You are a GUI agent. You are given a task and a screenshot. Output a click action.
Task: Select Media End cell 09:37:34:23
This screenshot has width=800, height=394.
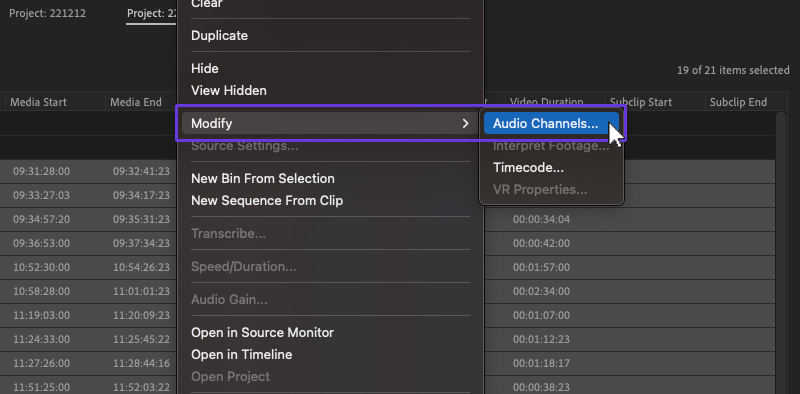tap(141, 243)
